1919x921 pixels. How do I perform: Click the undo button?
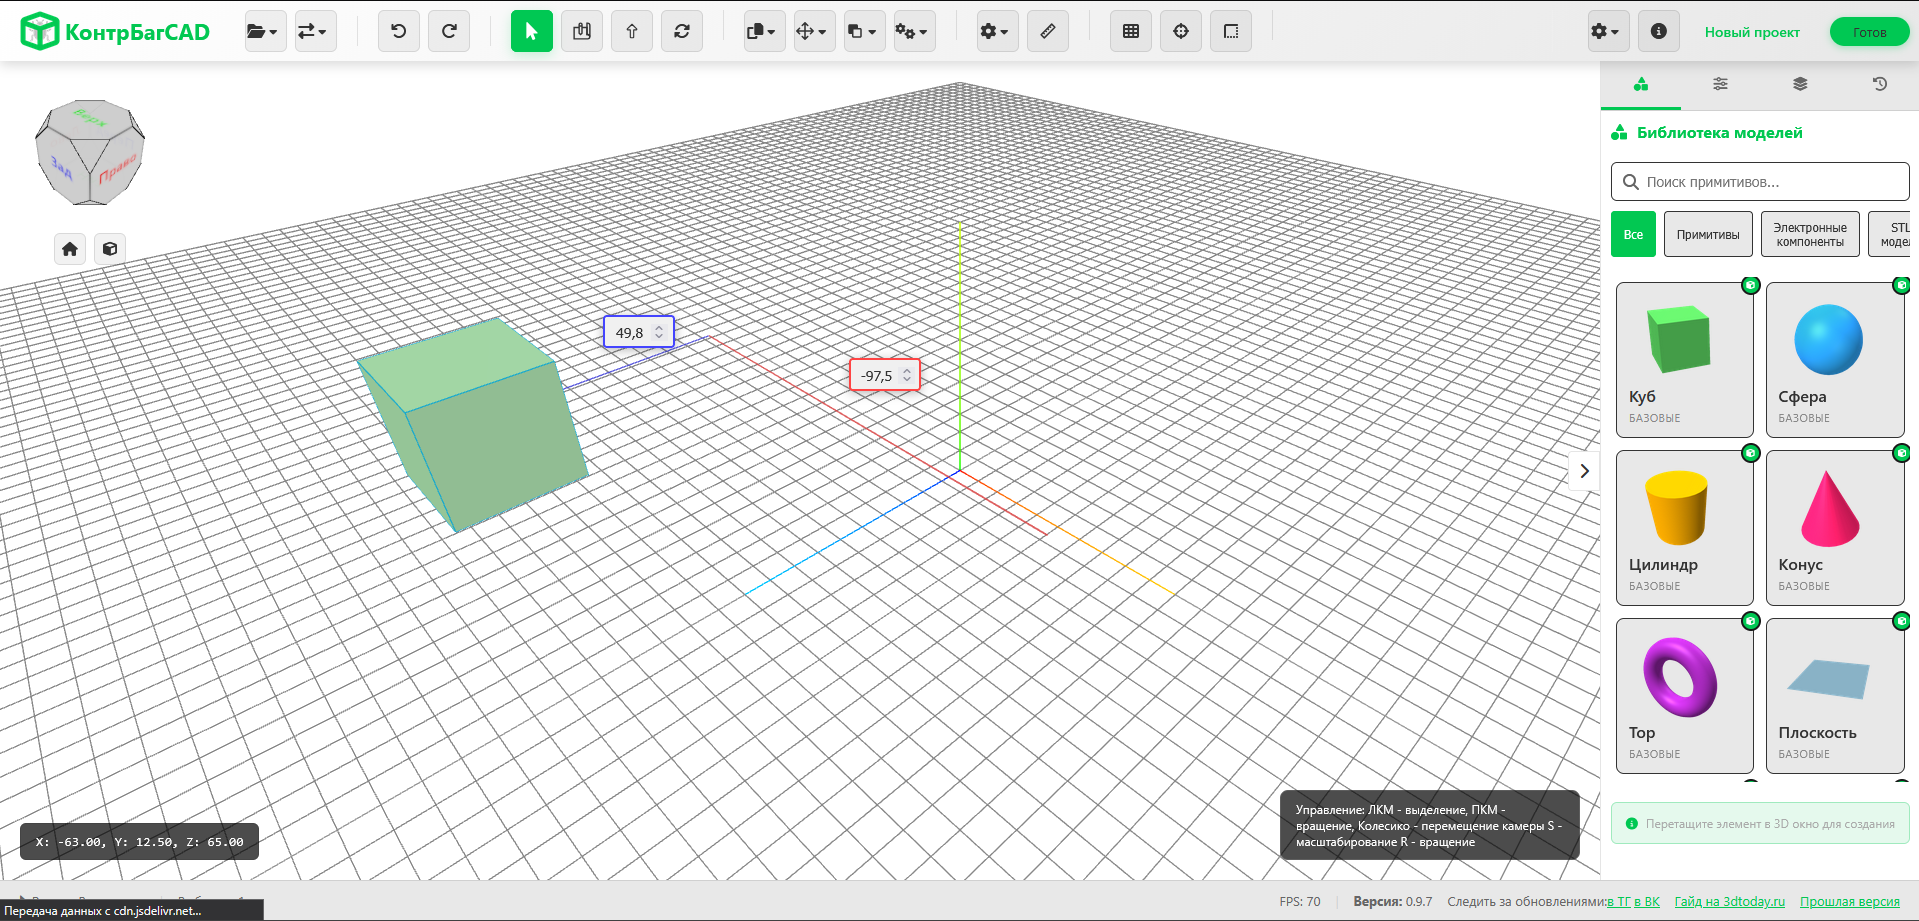point(398,32)
